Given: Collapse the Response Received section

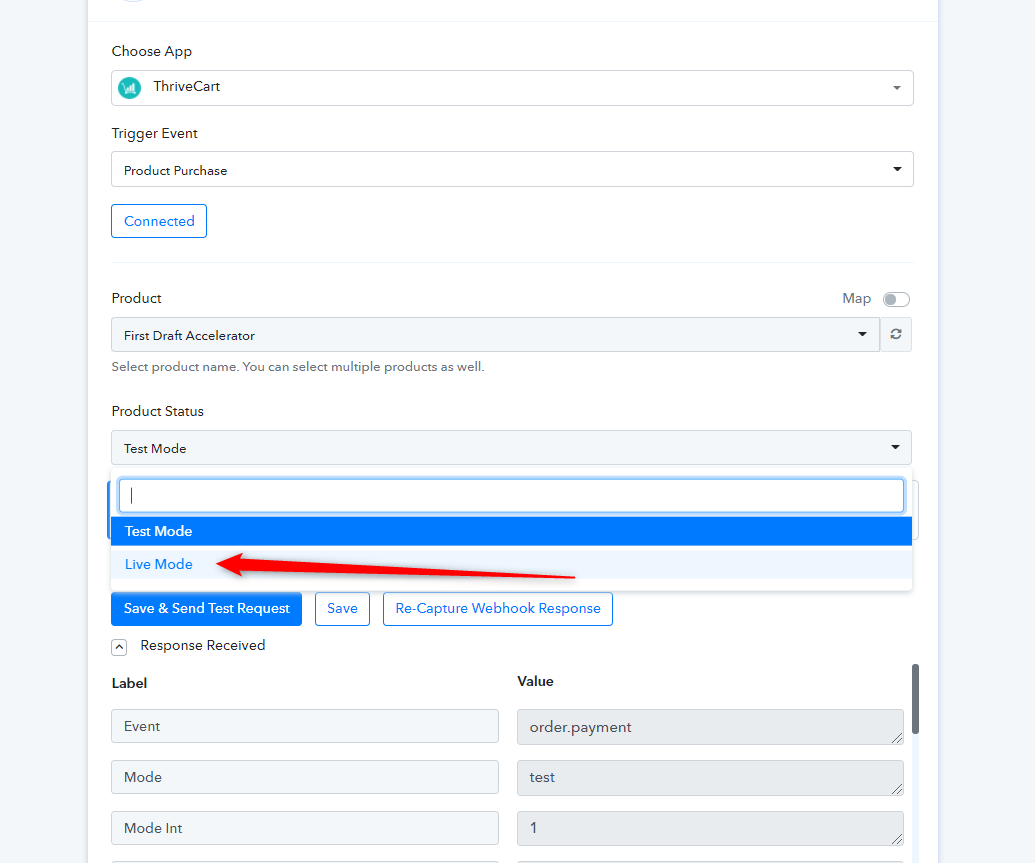Looking at the screenshot, I should coord(119,647).
